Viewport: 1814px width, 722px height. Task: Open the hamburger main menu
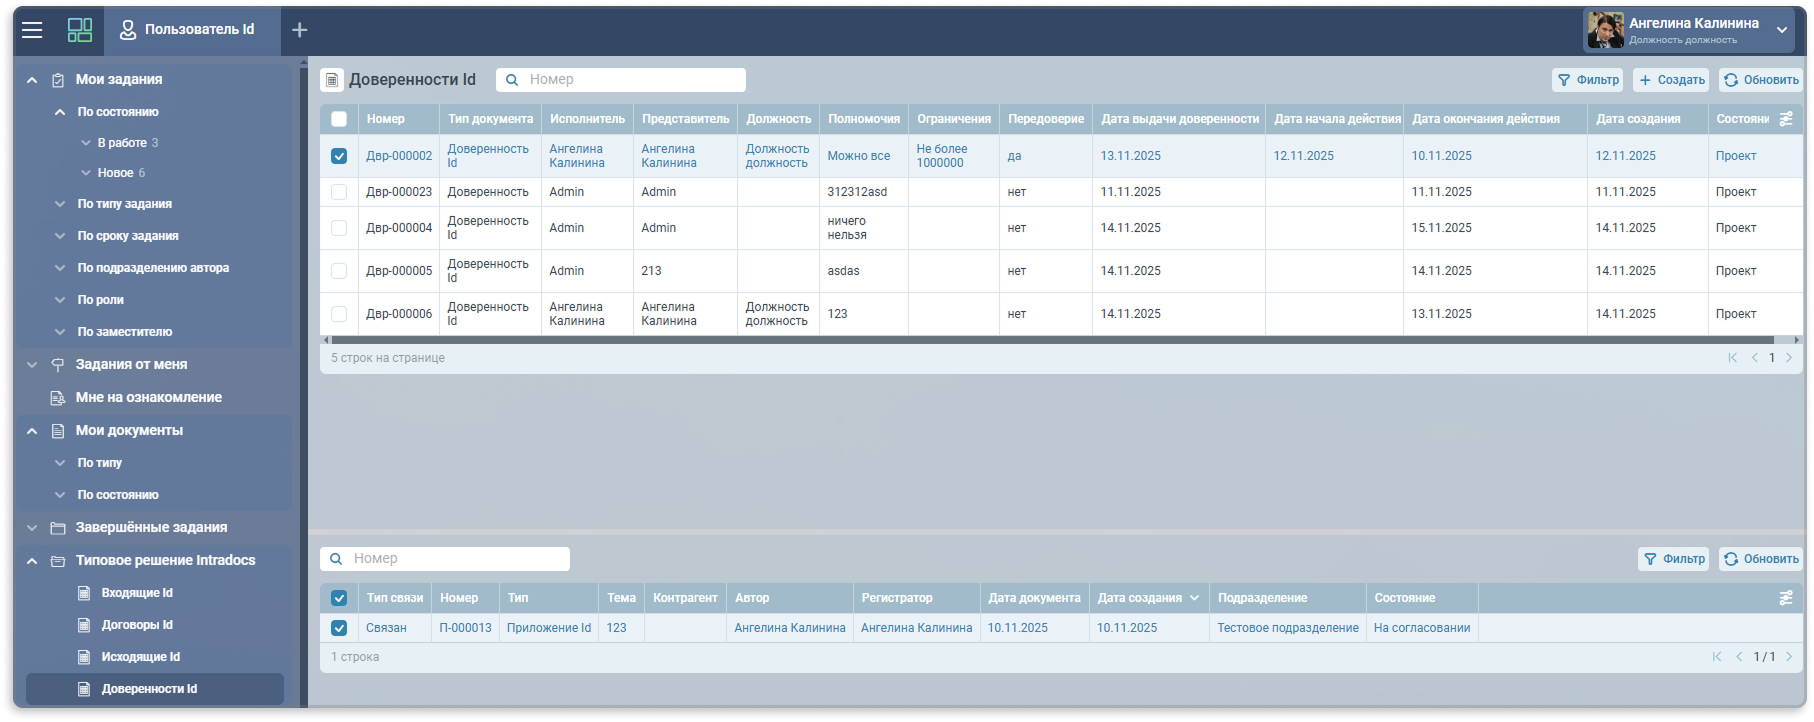tap(32, 30)
